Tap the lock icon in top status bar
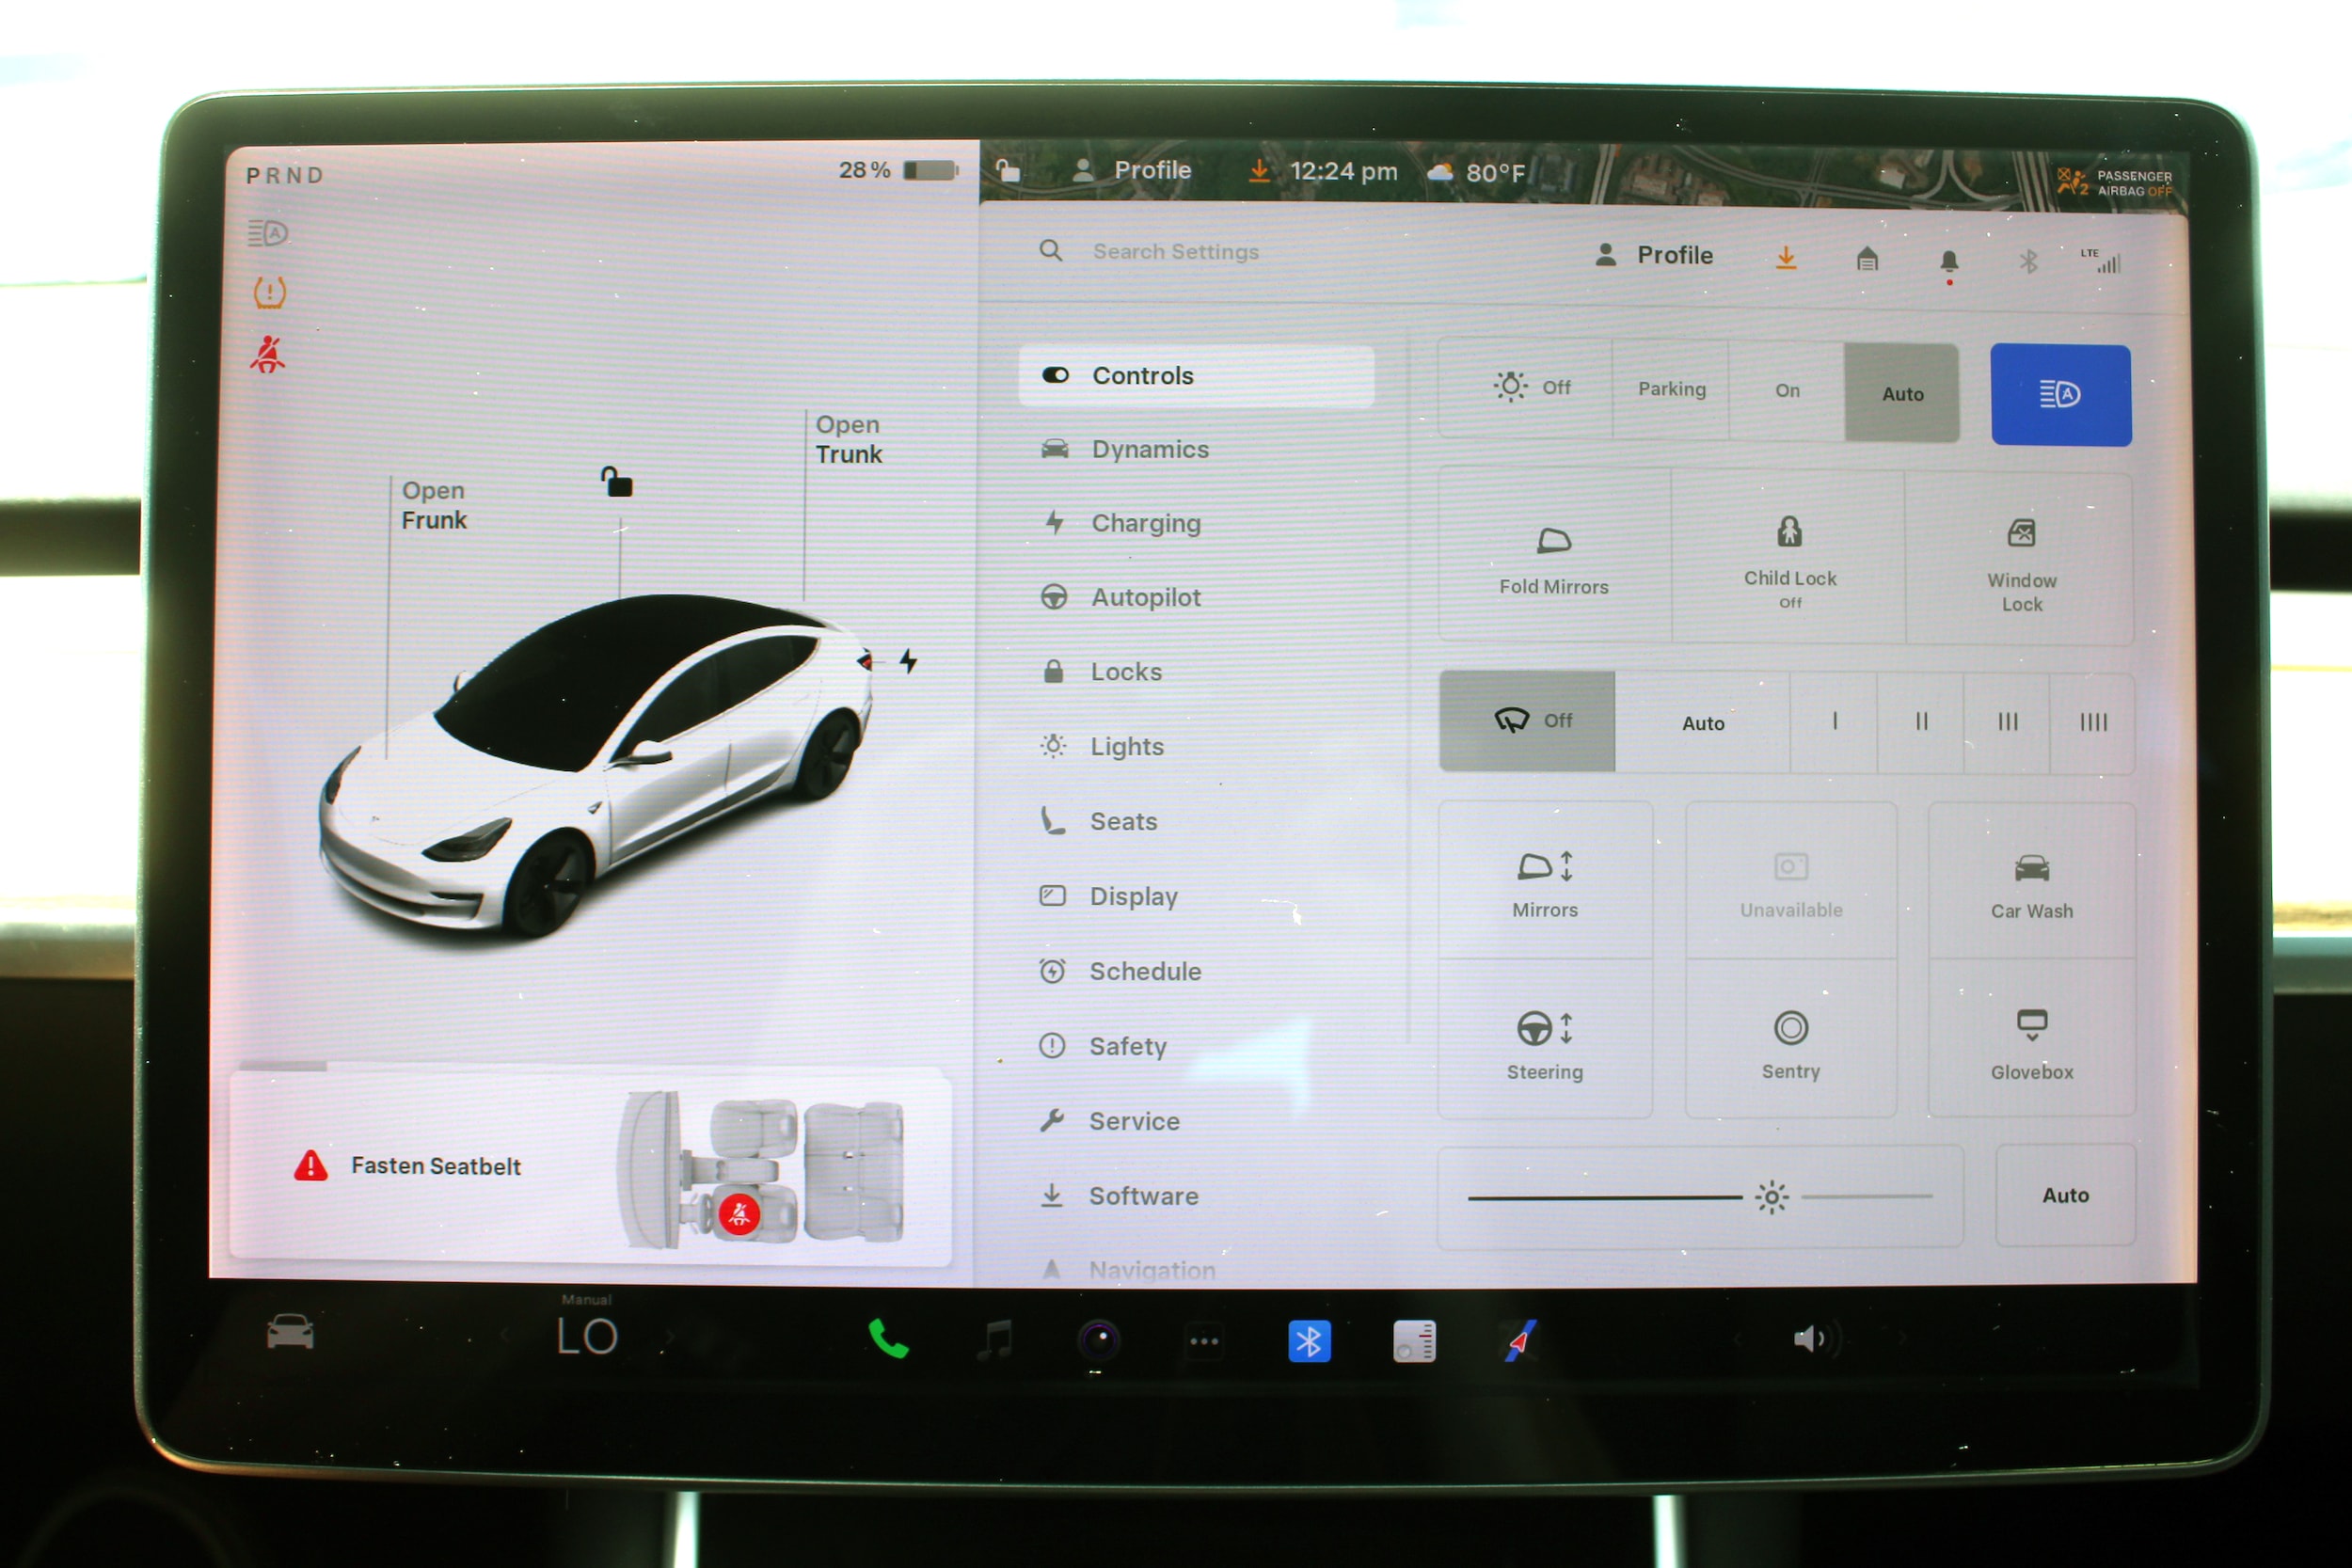The width and height of the screenshot is (2352, 1568). [x=1008, y=170]
